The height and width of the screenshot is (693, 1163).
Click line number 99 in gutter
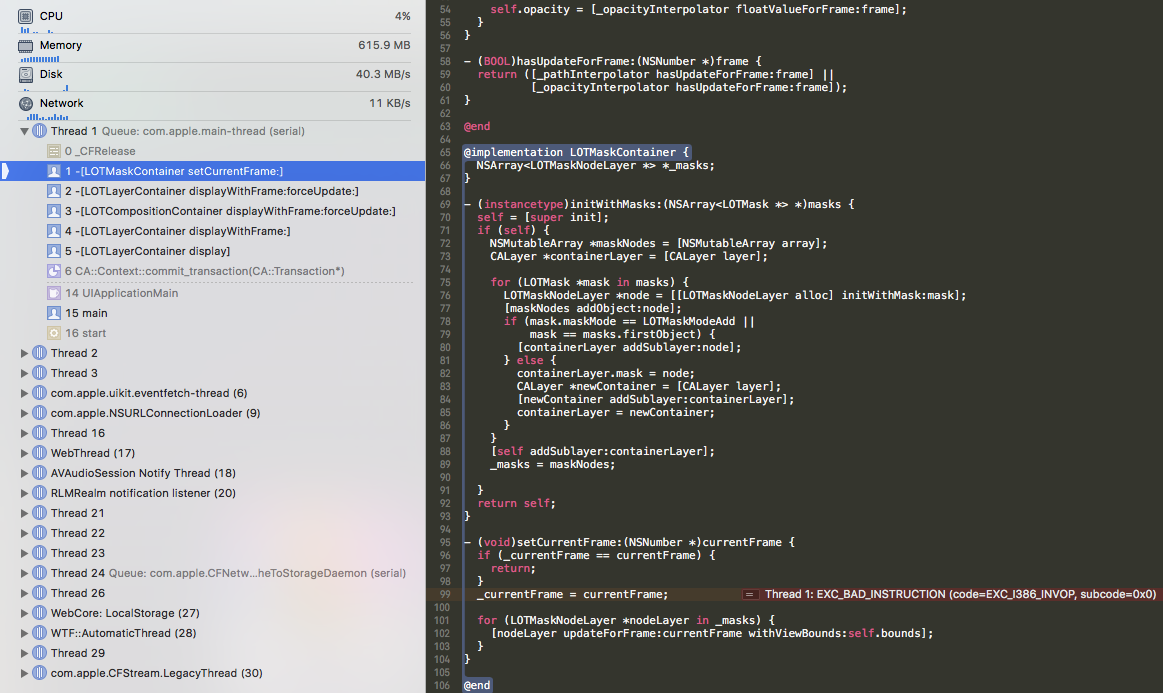444,594
